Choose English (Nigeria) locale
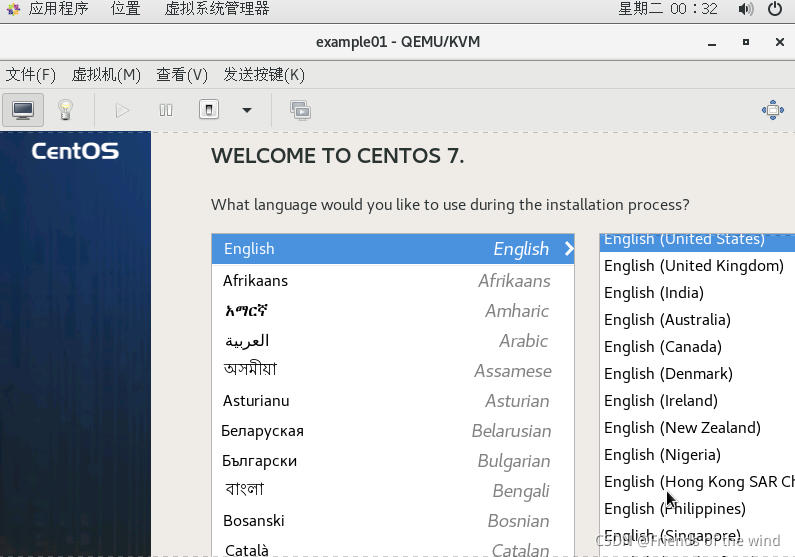The image size is (795, 557). click(698, 455)
